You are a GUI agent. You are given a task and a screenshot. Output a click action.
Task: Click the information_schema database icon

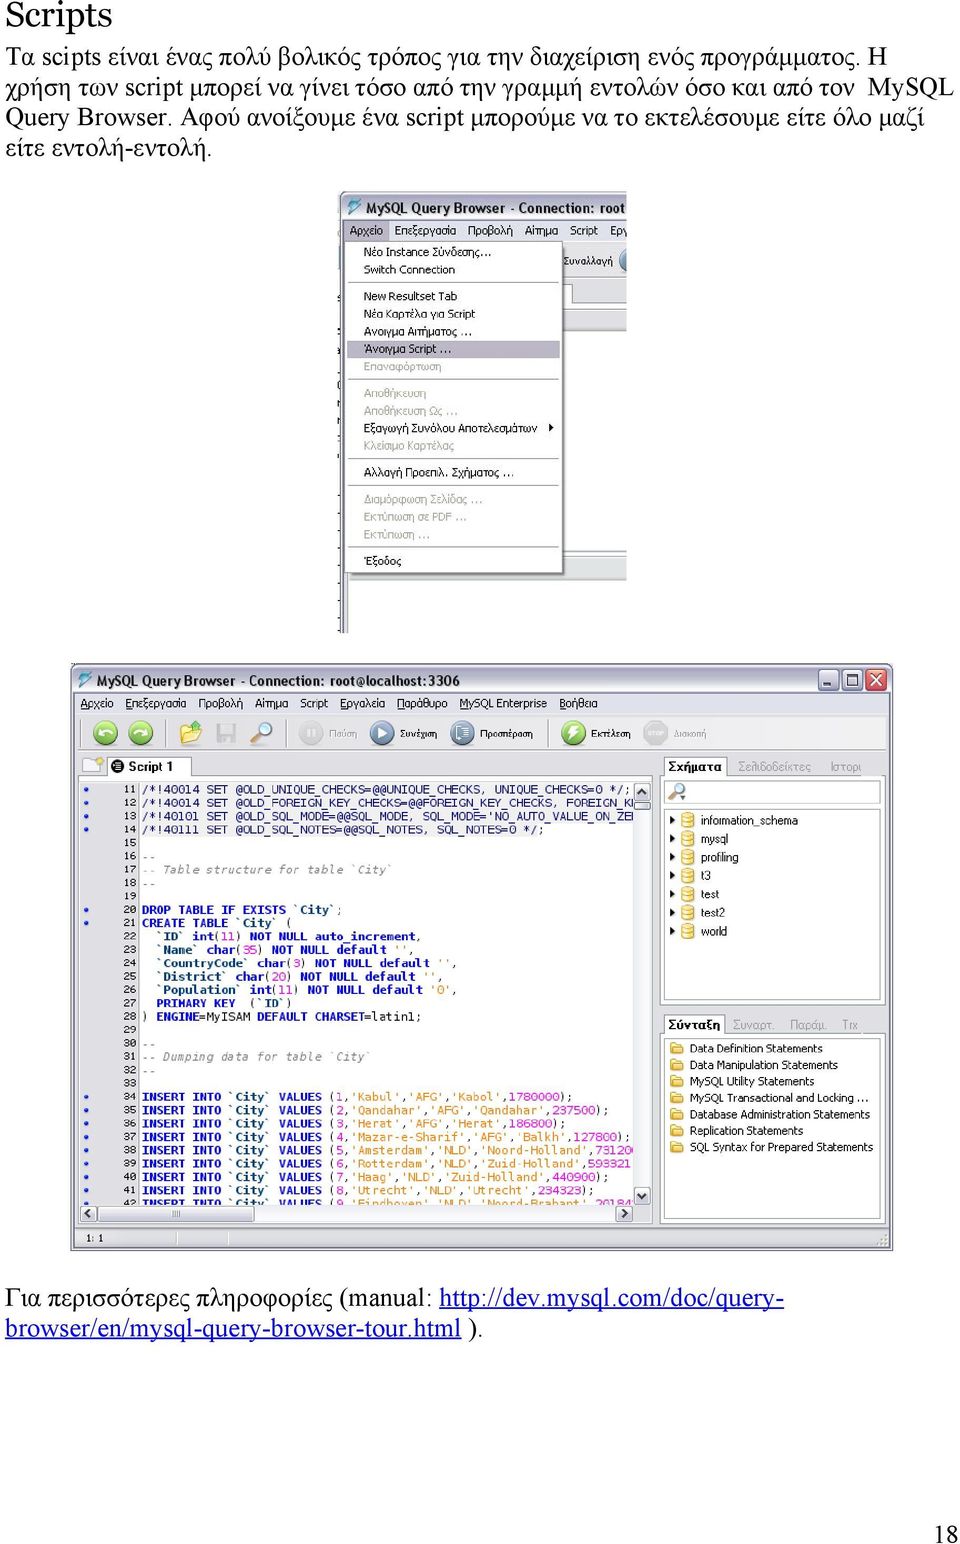pyautogui.click(x=688, y=820)
